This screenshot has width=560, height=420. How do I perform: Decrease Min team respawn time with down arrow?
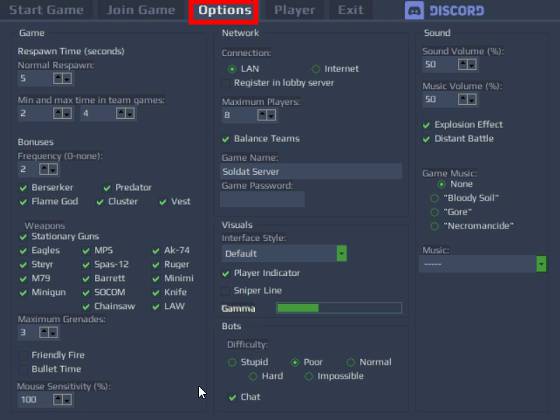click(67, 114)
